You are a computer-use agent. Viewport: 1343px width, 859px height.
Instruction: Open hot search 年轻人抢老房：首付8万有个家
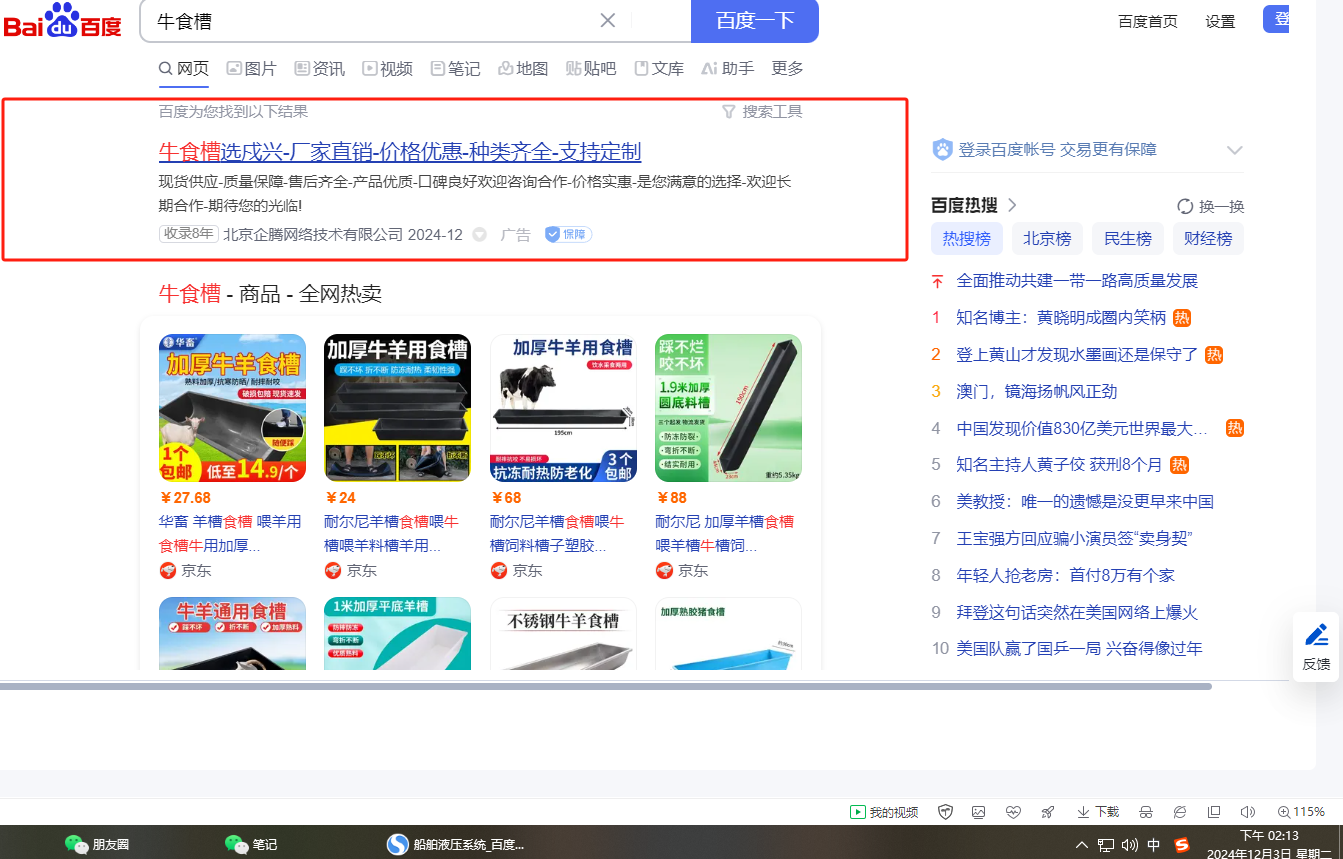(1066, 576)
